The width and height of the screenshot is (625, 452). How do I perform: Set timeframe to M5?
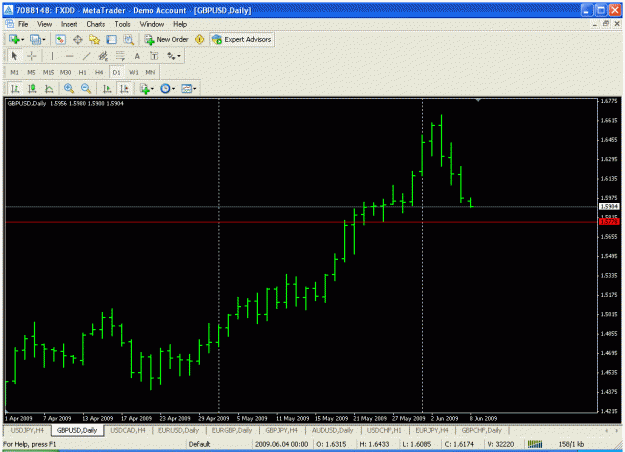point(31,73)
